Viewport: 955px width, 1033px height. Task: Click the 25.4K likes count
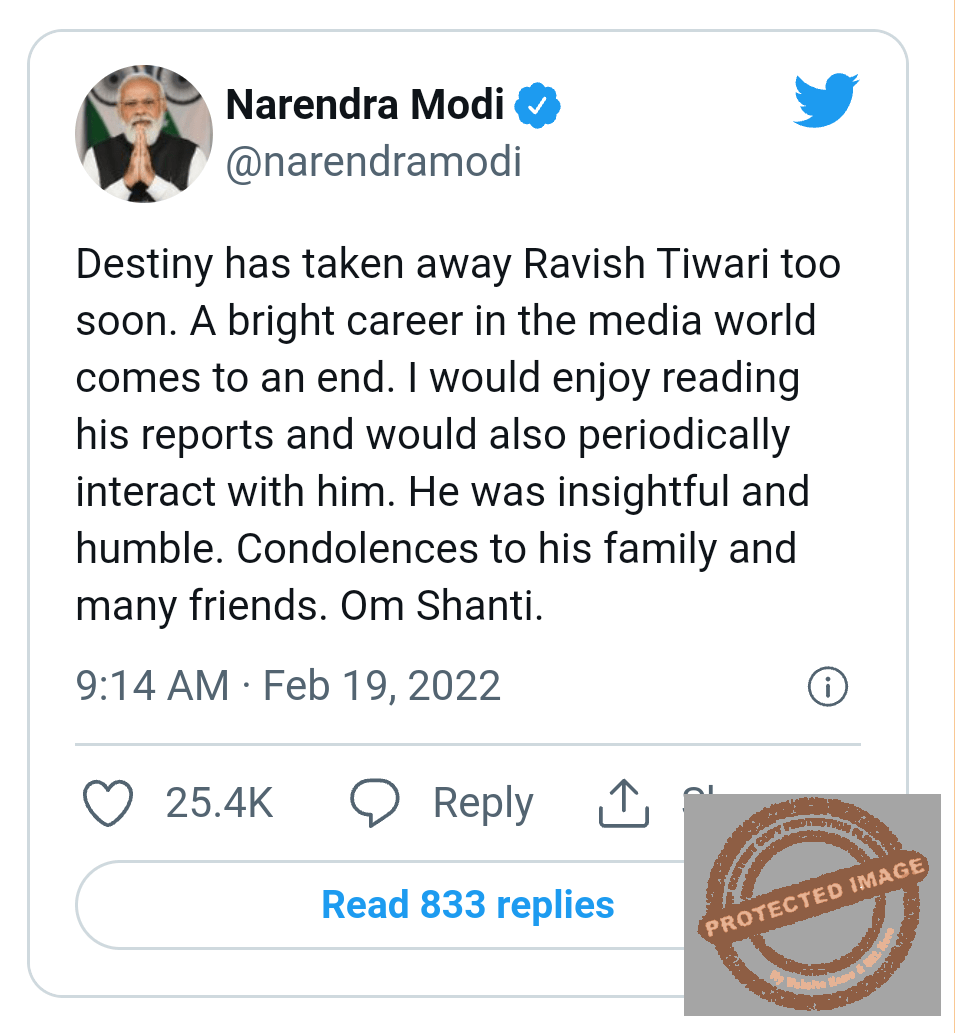coord(219,804)
